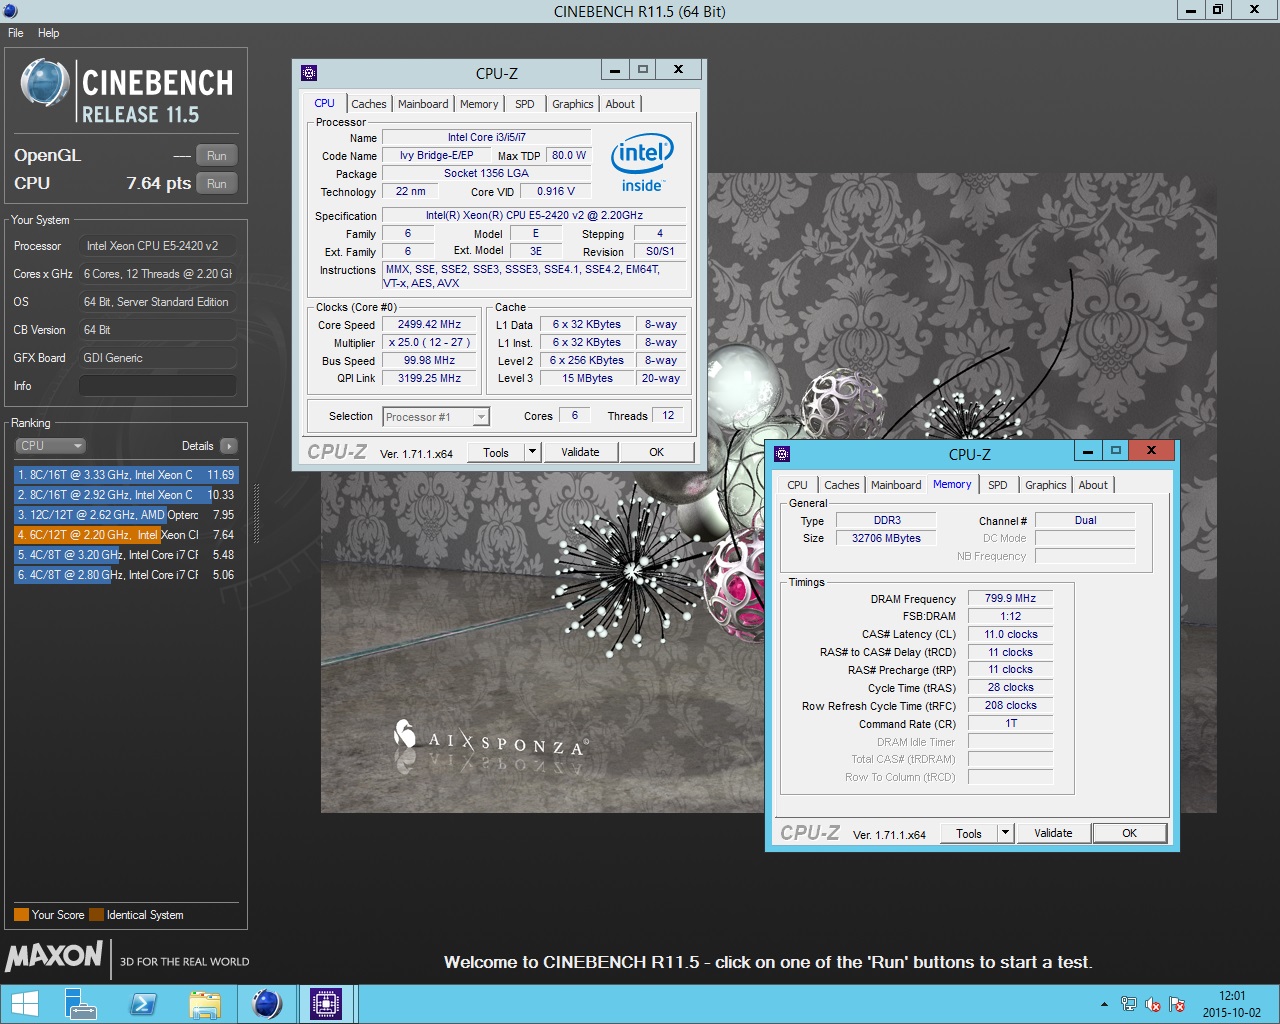Select ranking row 4C/8T @ 2.80 GHz
The height and width of the screenshot is (1024, 1280).
coord(126,575)
